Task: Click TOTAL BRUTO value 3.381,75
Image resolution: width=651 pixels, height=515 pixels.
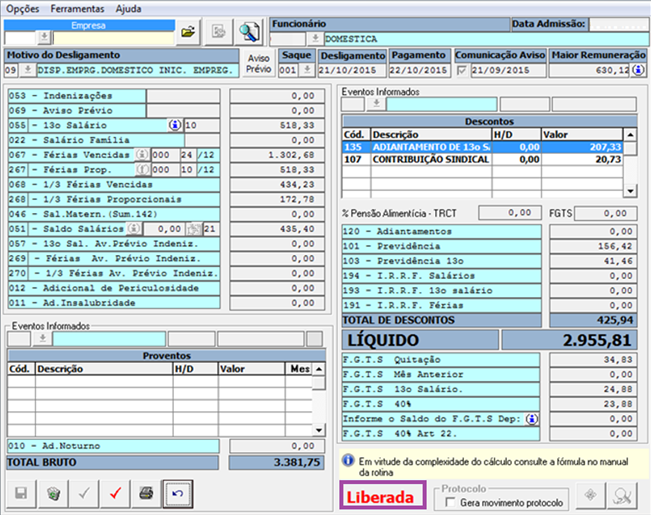Action: 277,462
